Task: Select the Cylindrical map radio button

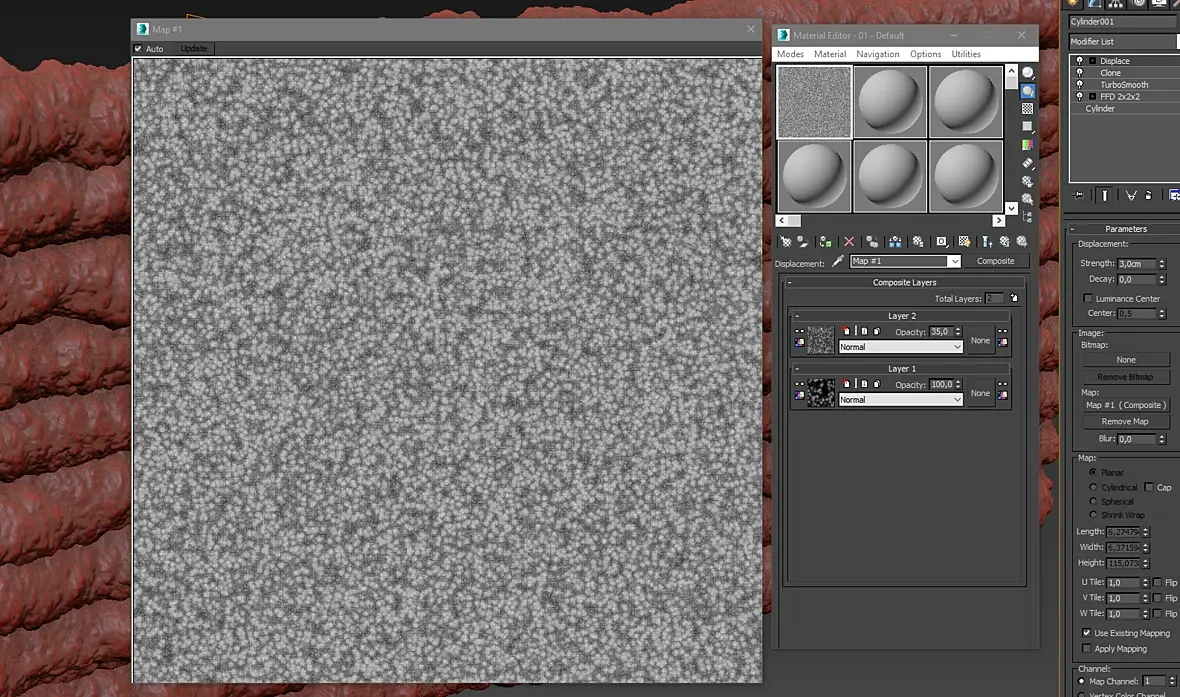Action: pos(1093,487)
